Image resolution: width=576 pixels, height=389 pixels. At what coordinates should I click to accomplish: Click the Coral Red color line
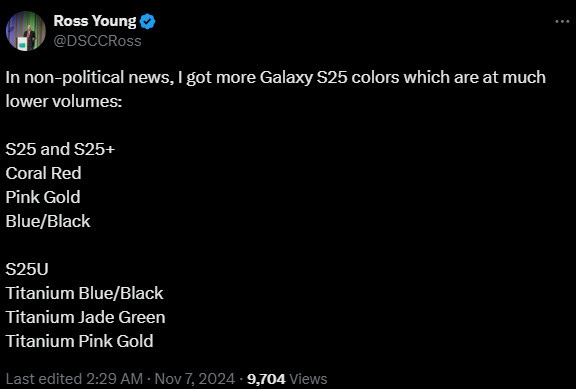pos(43,173)
